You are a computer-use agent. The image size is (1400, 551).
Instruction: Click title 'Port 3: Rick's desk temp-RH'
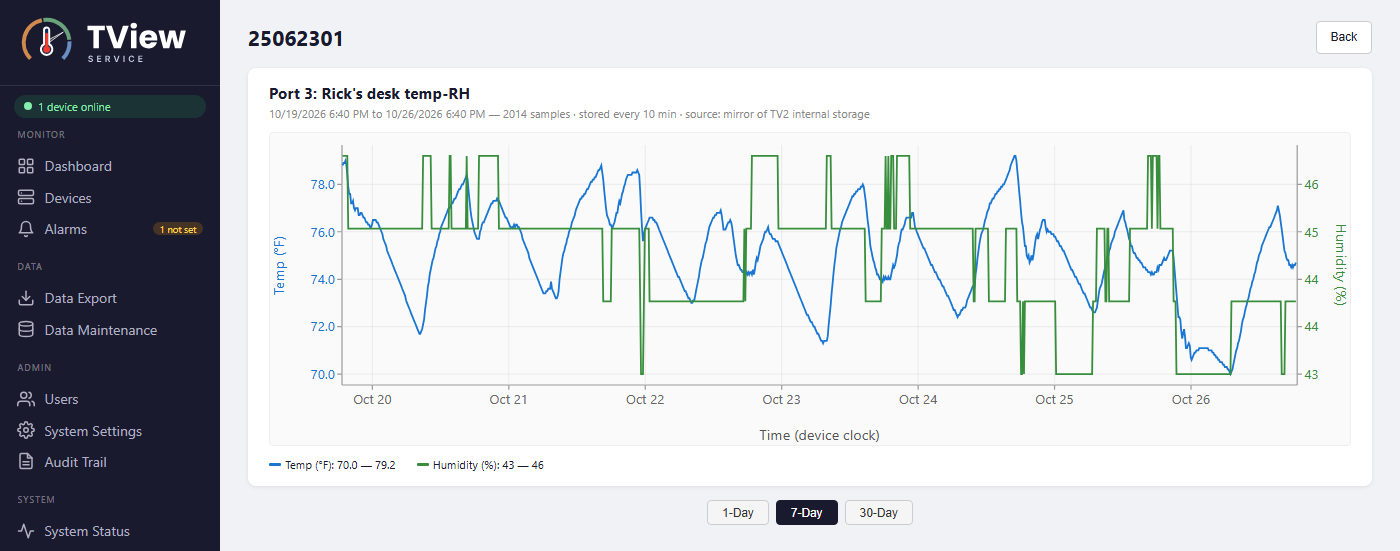pyautogui.click(x=369, y=94)
